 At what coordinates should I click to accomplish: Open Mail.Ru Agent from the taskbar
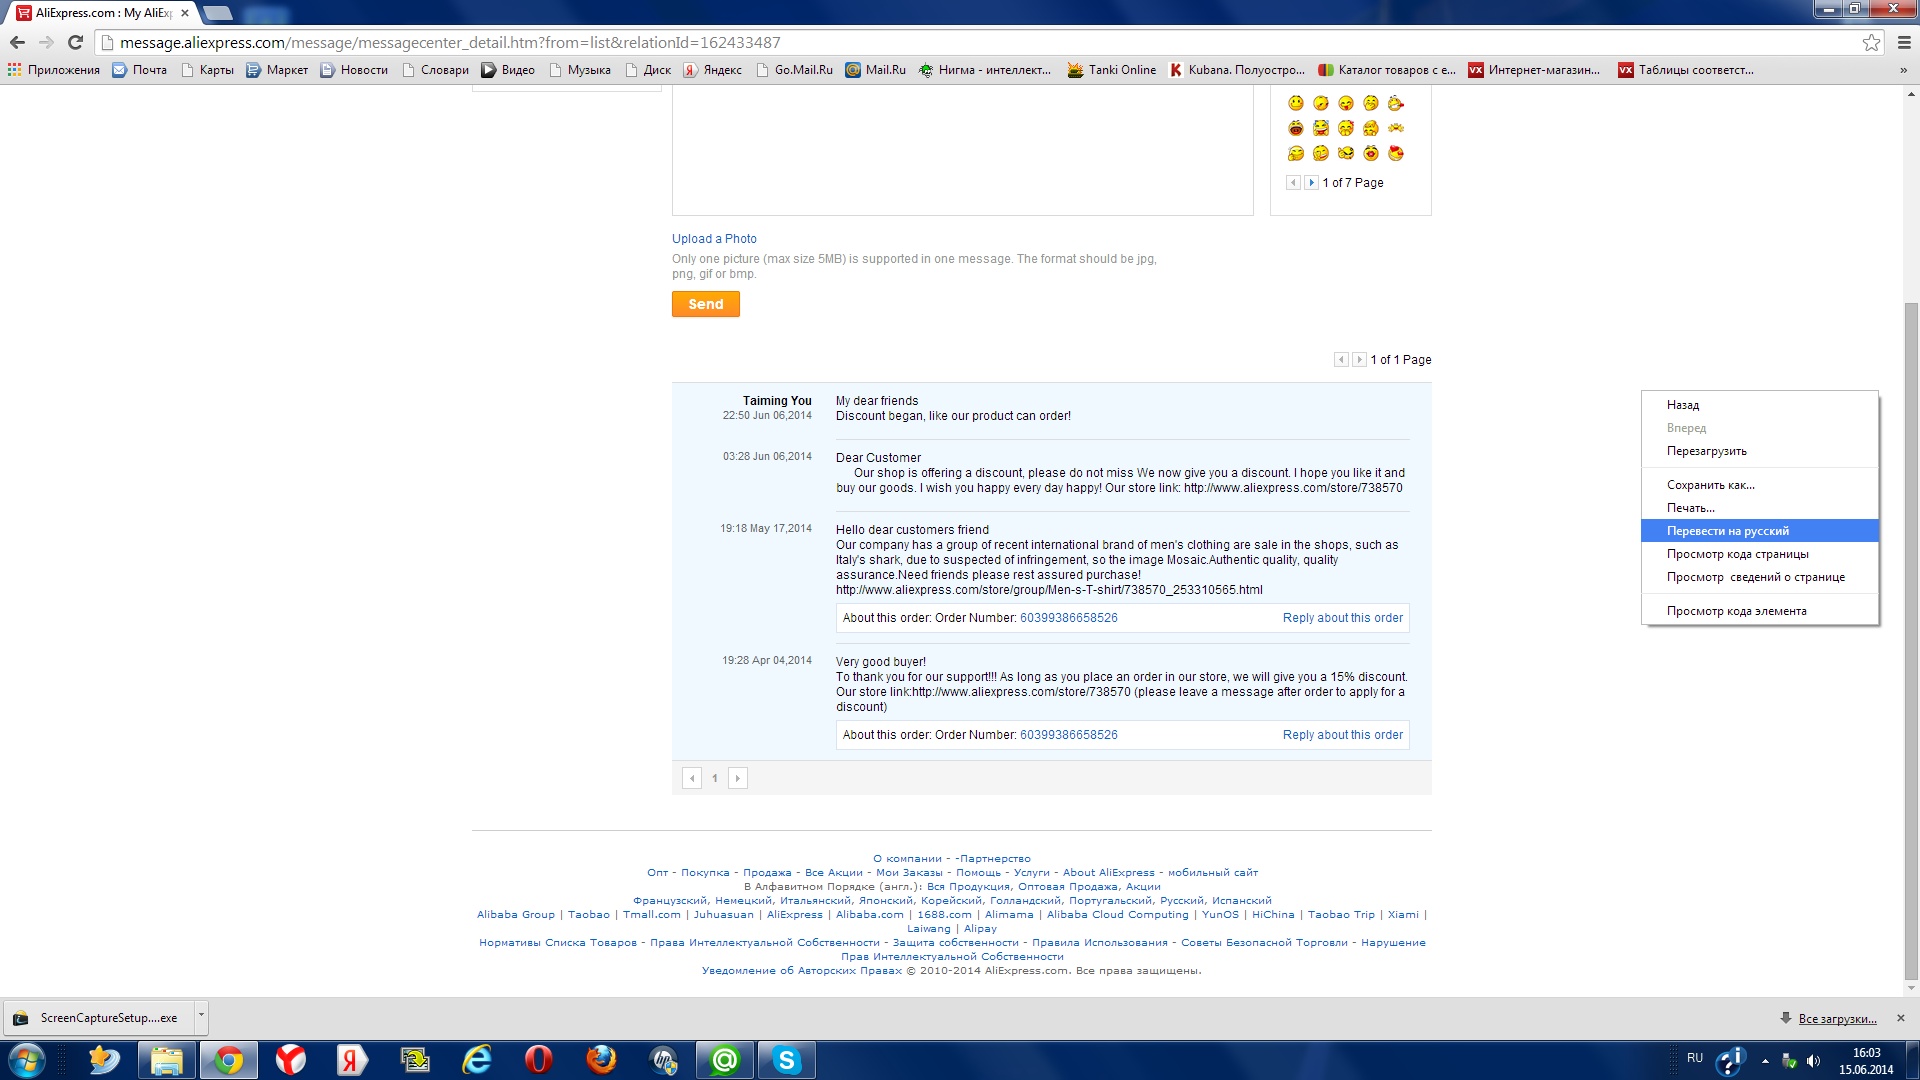tap(725, 1060)
